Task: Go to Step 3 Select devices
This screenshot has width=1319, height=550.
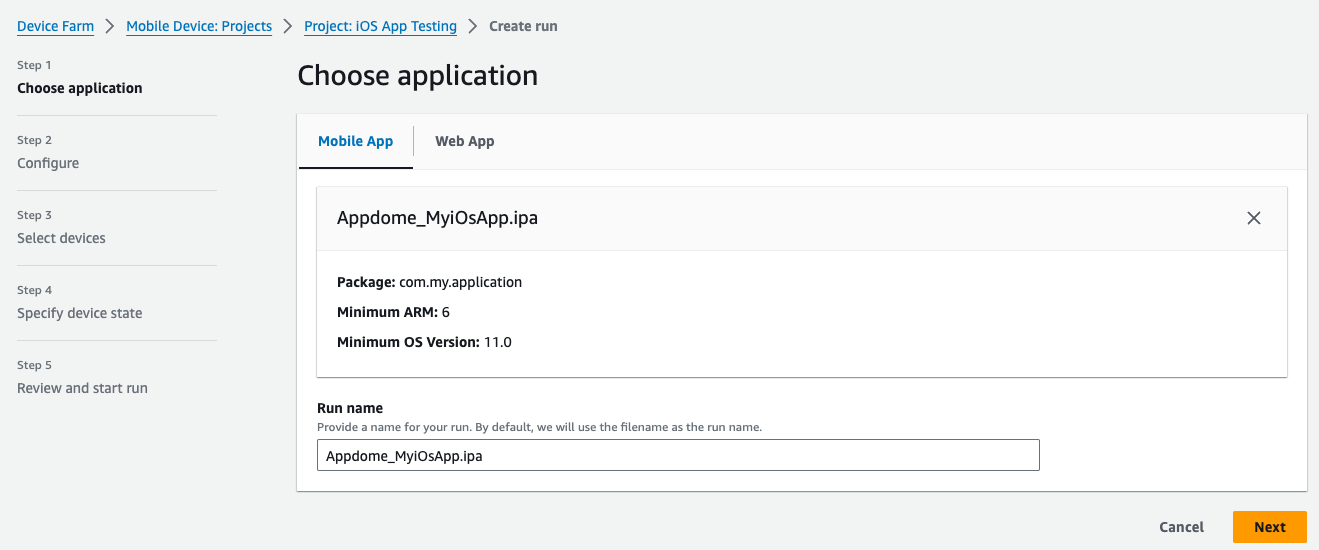Action: click(61, 238)
